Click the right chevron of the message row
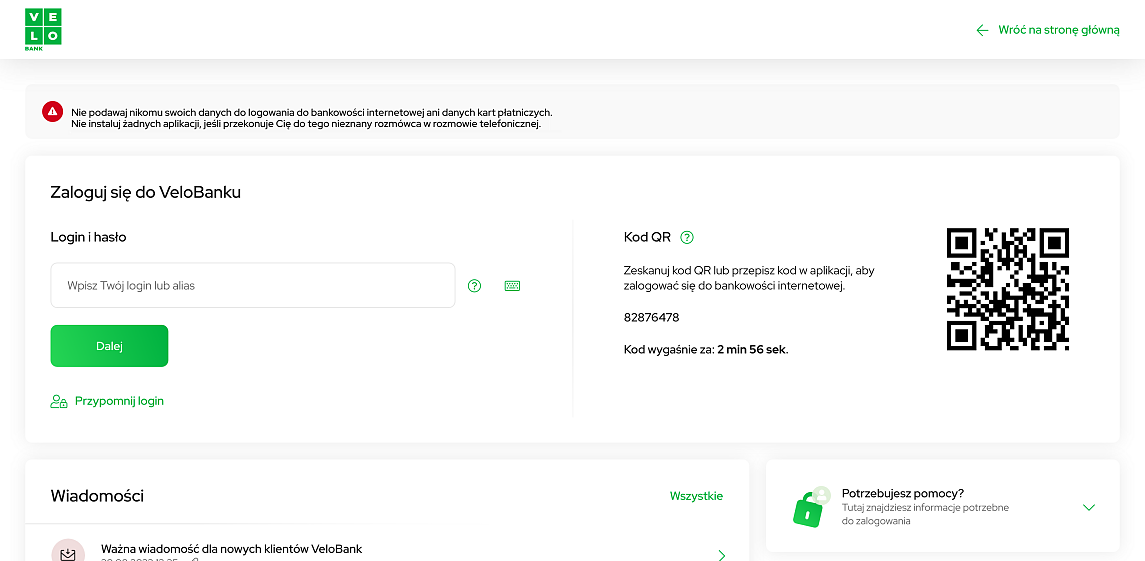Screen dimensions: 1145x561 tap(721, 555)
